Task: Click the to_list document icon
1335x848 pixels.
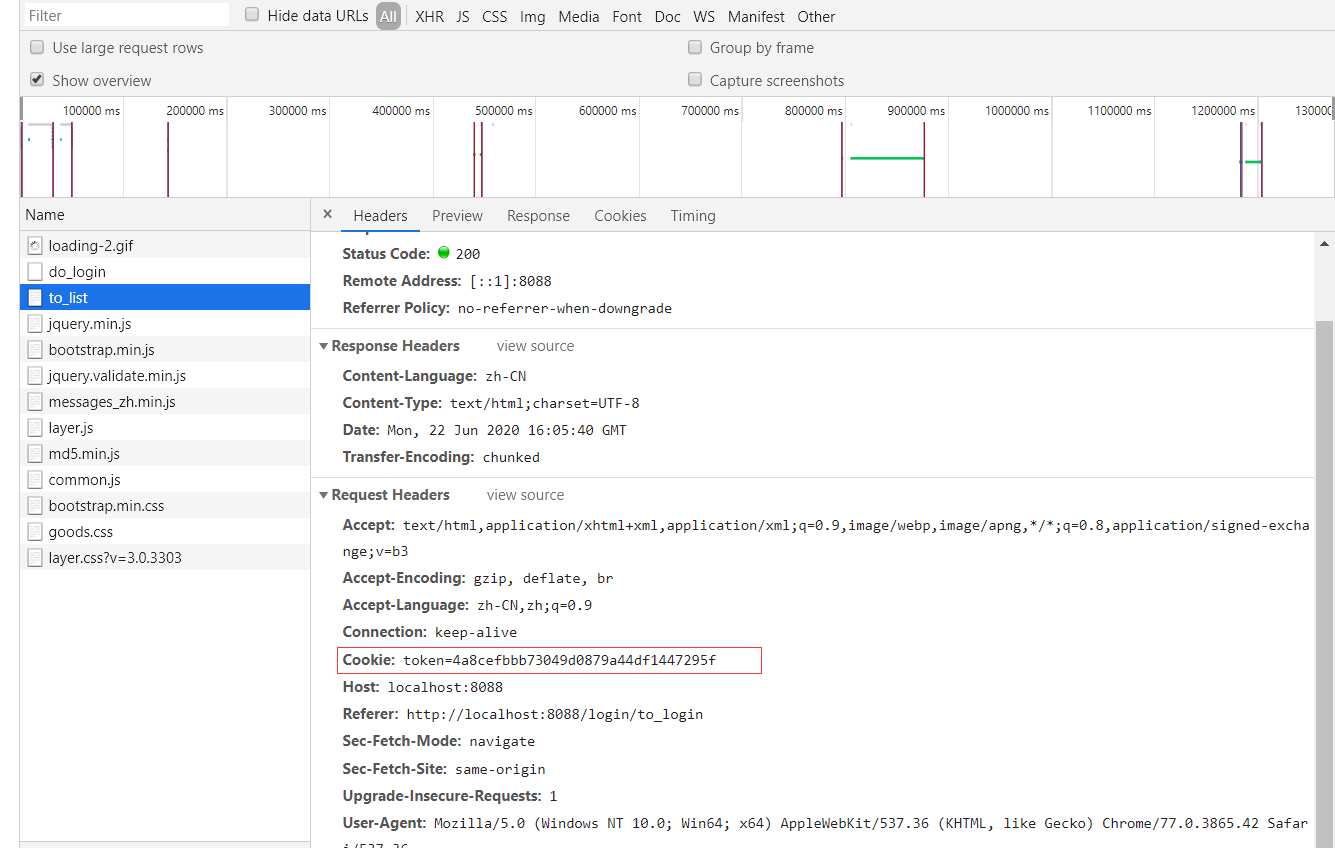Action: (35, 297)
